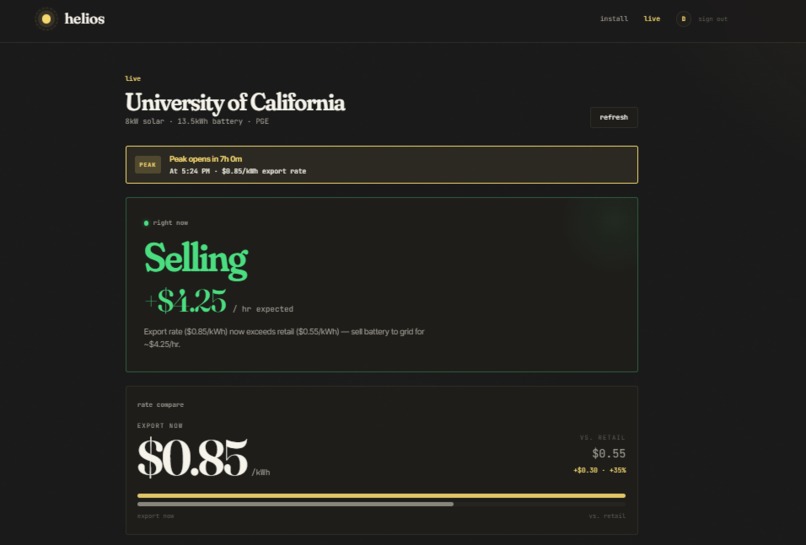Image resolution: width=806 pixels, height=545 pixels.
Task: Click the green right now status dot
Action: [146, 223]
